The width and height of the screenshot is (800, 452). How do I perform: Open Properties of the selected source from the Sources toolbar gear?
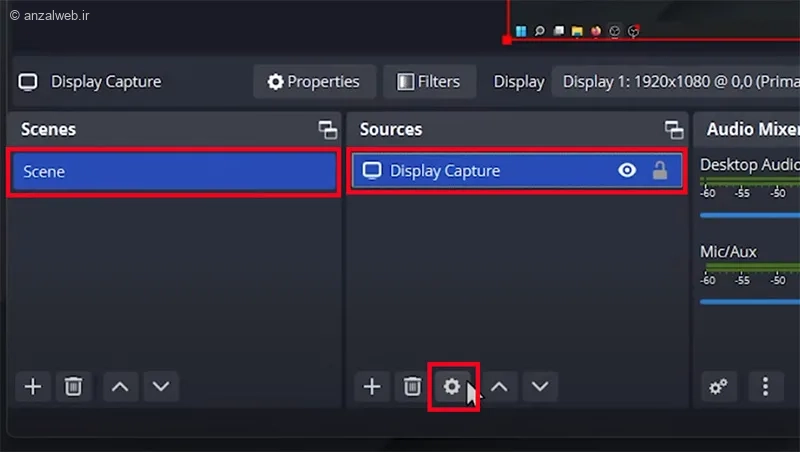point(452,387)
